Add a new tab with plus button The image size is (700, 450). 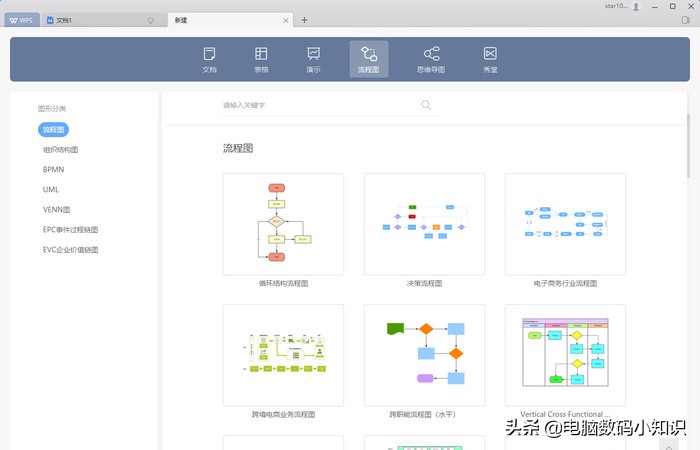pyautogui.click(x=304, y=20)
